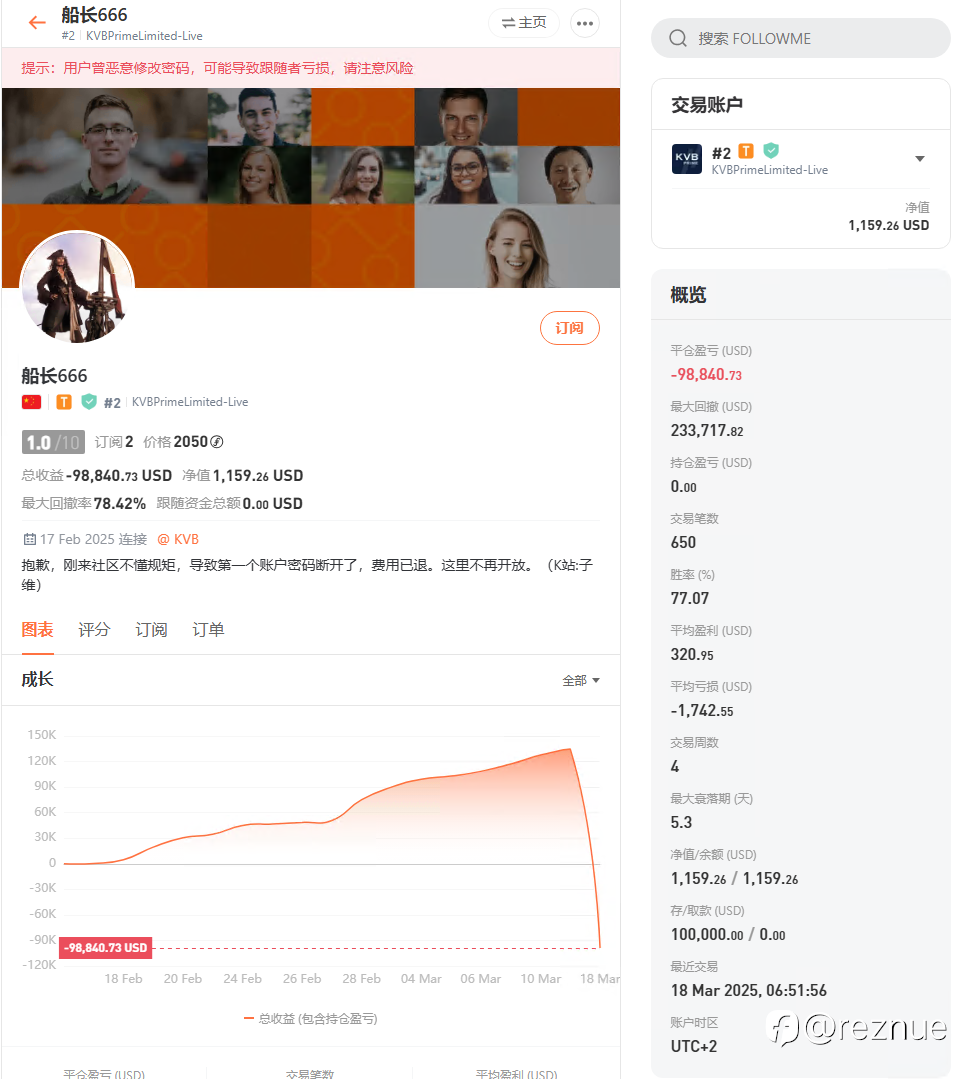Click the 订阅 subscribe button
Image resolution: width=957 pixels, height=1079 pixels.
[x=570, y=328]
